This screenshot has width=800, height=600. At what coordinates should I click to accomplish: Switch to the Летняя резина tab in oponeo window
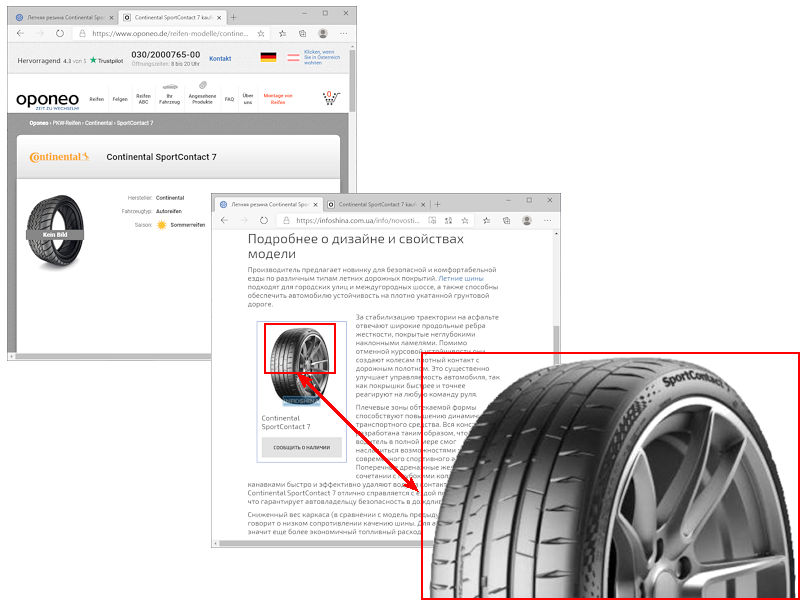[65, 17]
